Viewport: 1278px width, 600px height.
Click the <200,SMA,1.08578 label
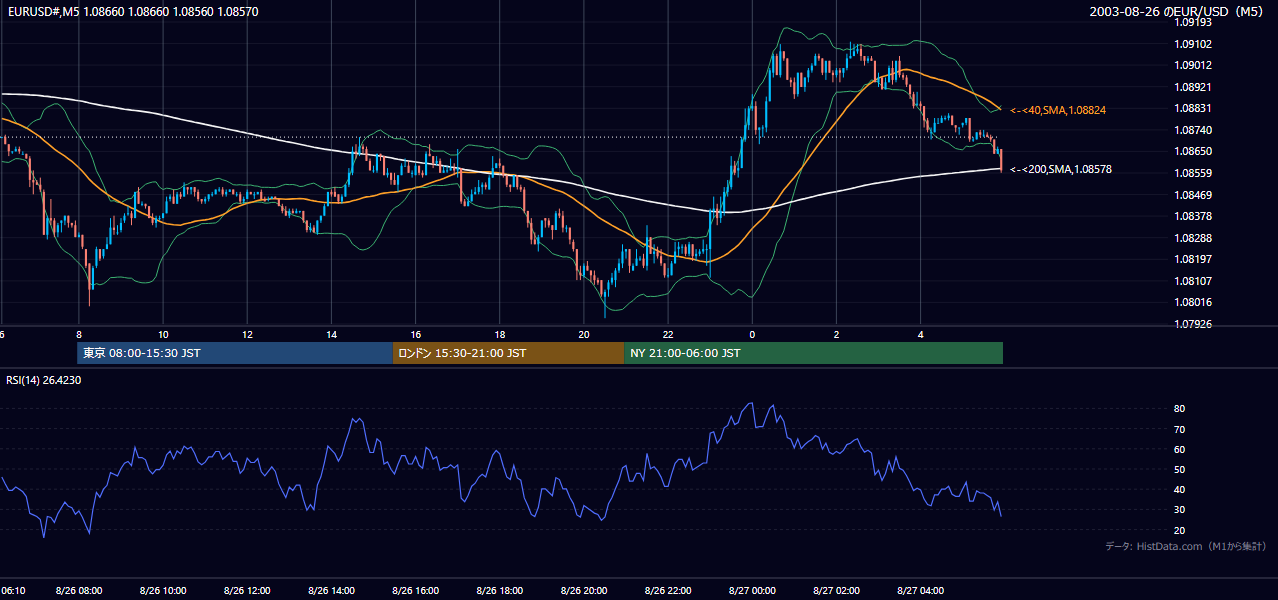tap(1061, 170)
